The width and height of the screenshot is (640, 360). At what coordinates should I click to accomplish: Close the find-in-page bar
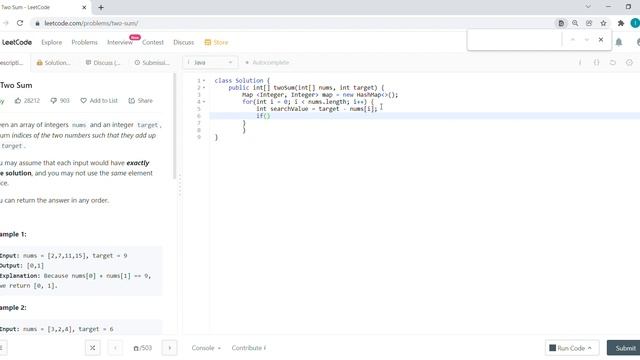pos(601,40)
